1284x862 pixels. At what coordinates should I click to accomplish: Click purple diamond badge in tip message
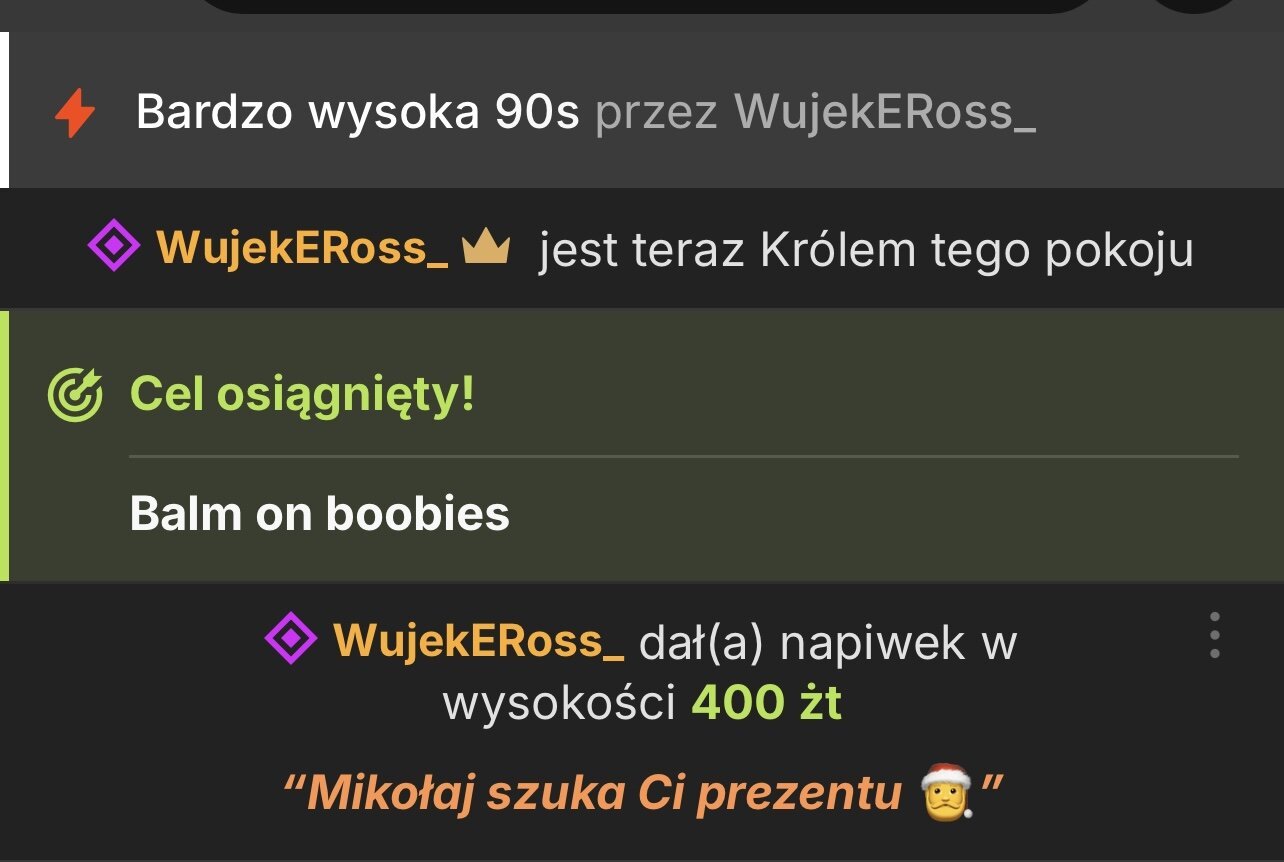point(291,639)
